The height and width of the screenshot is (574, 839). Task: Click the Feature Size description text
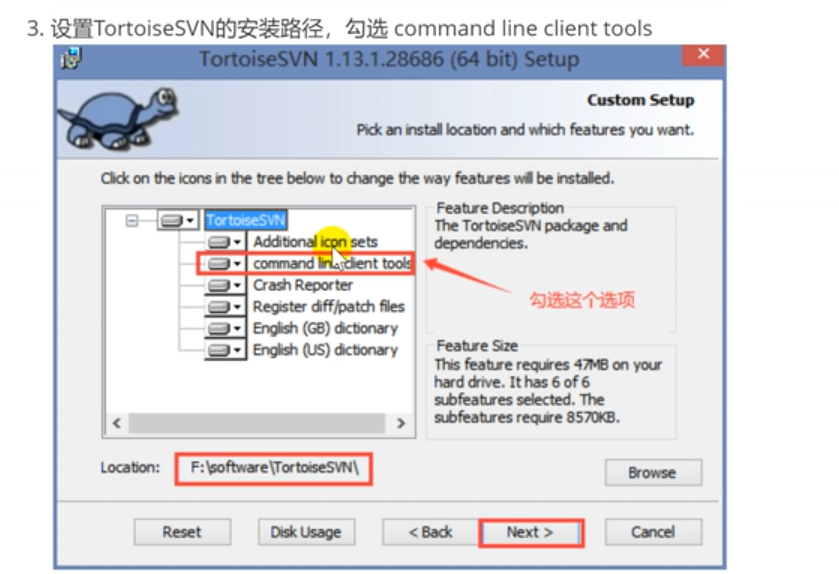click(x=548, y=391)
